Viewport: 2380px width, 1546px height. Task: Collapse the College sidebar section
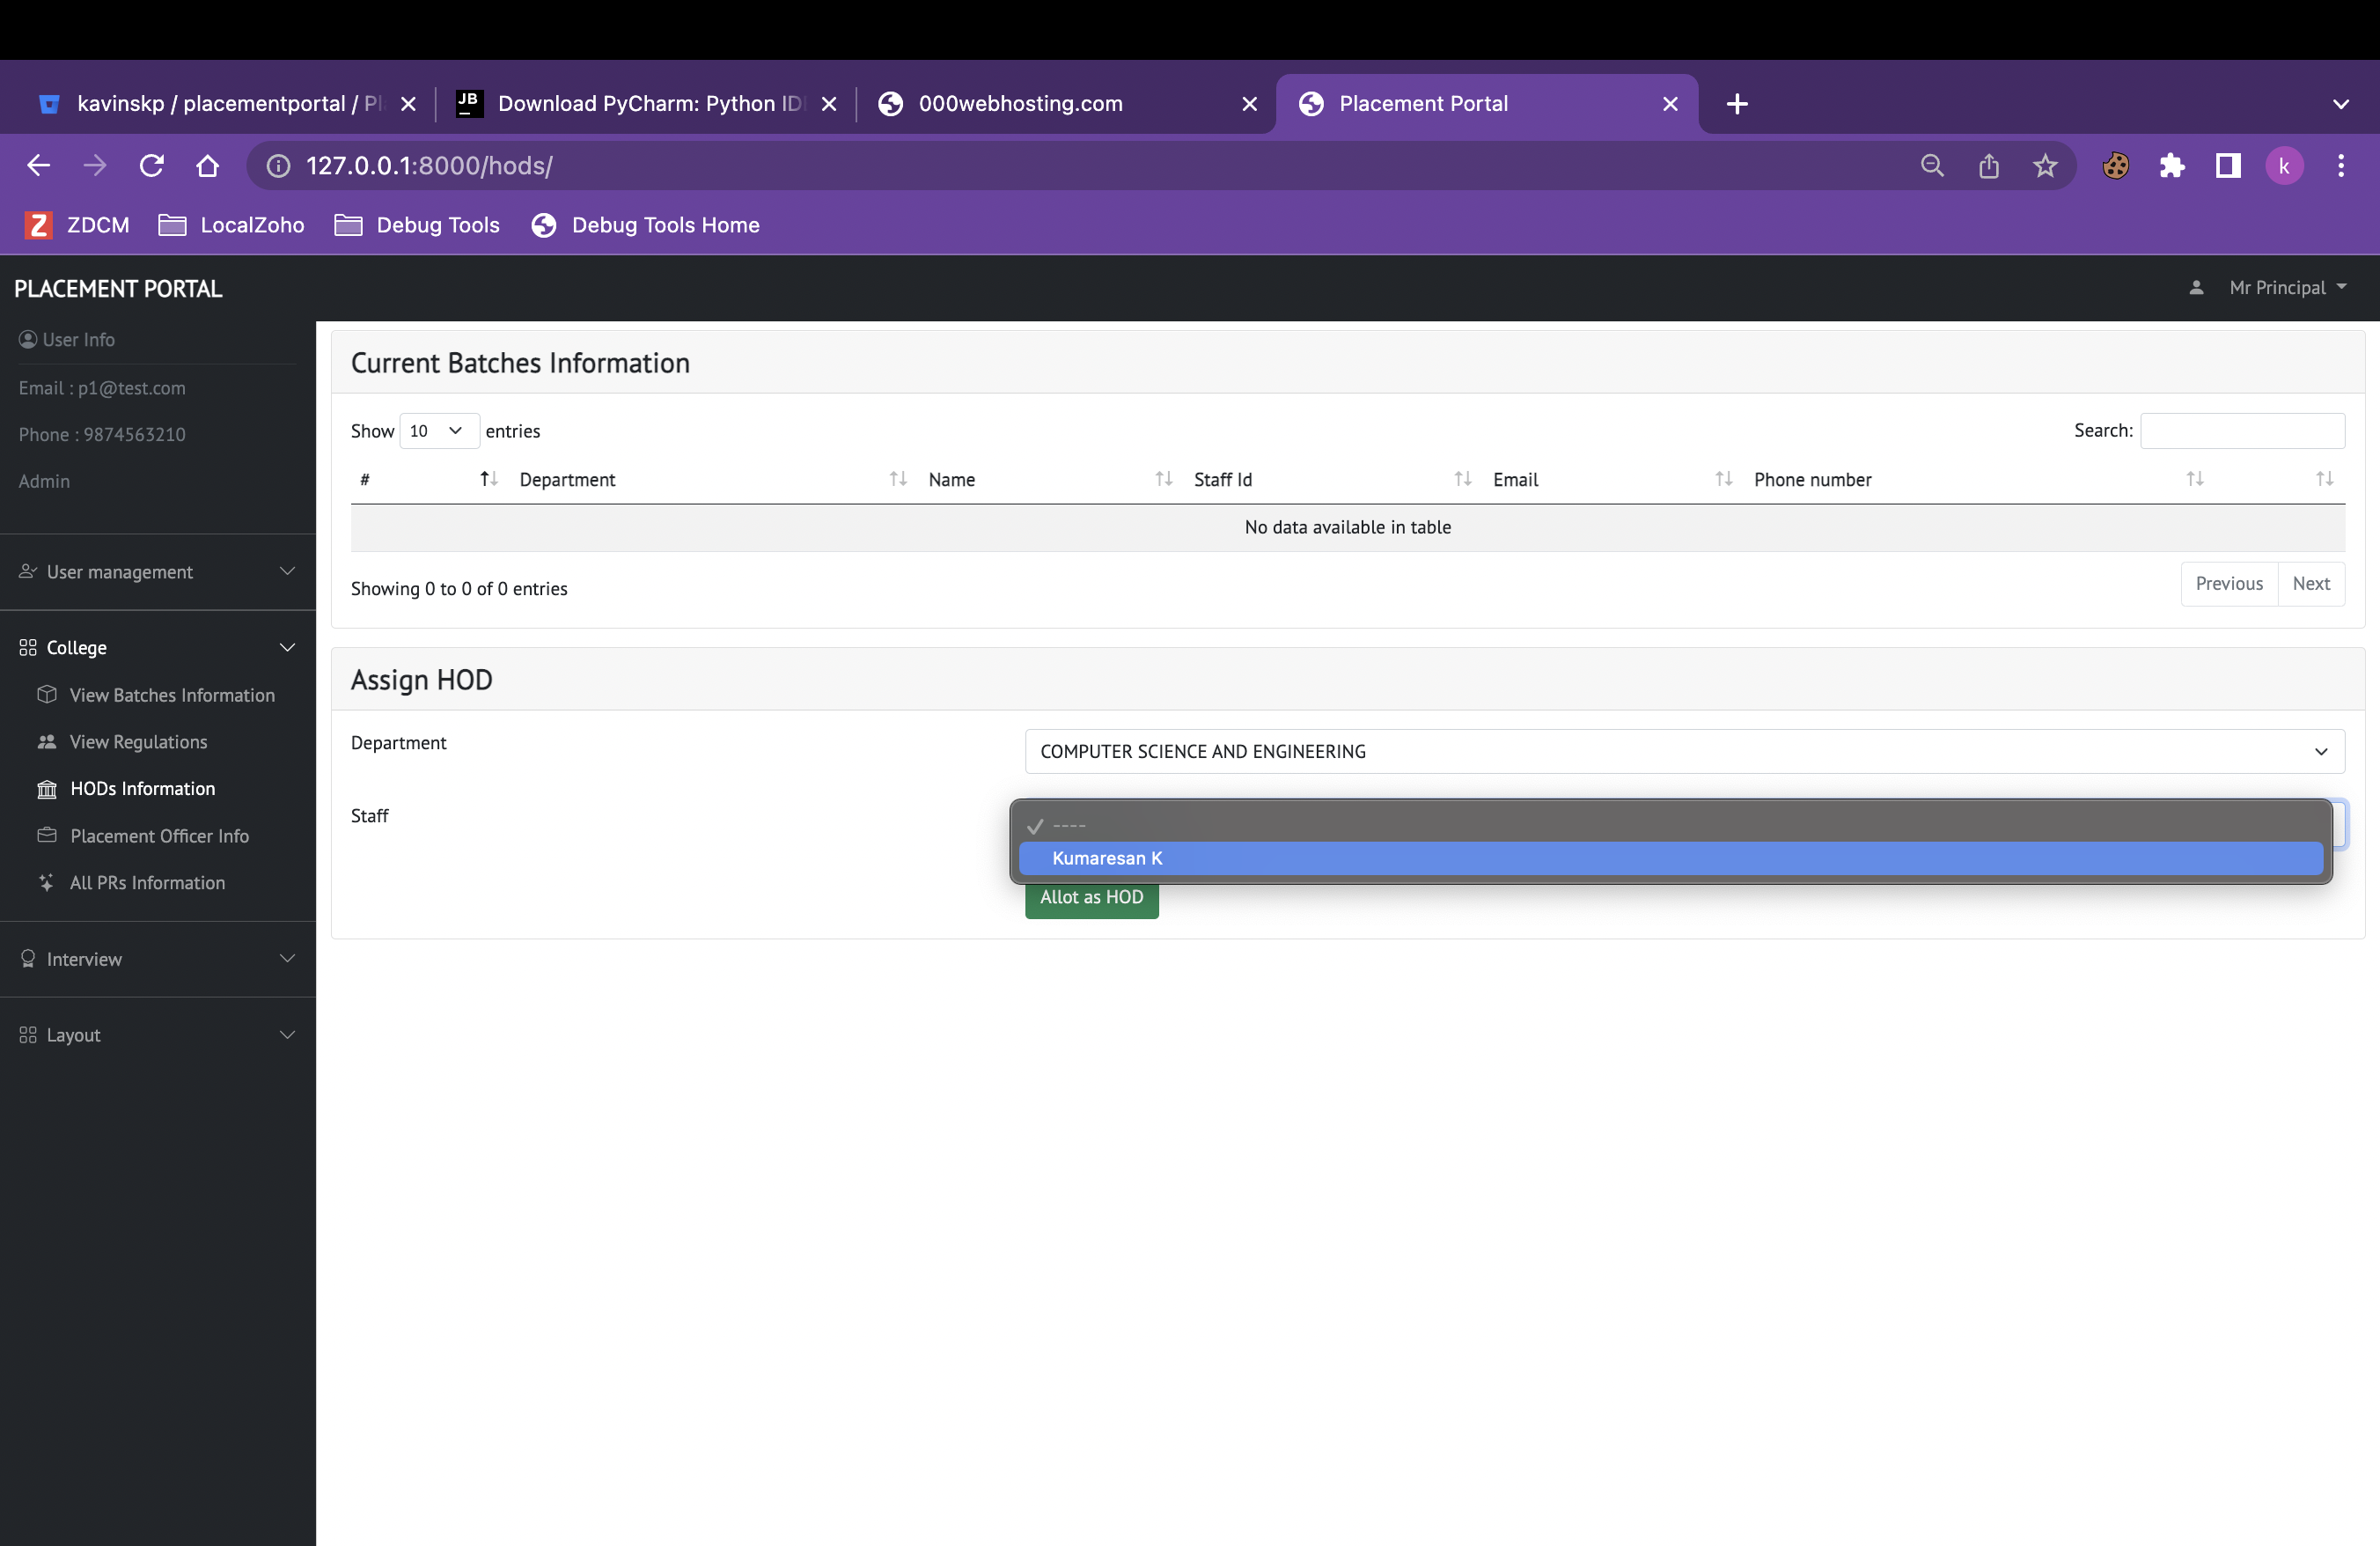(158, 647)
